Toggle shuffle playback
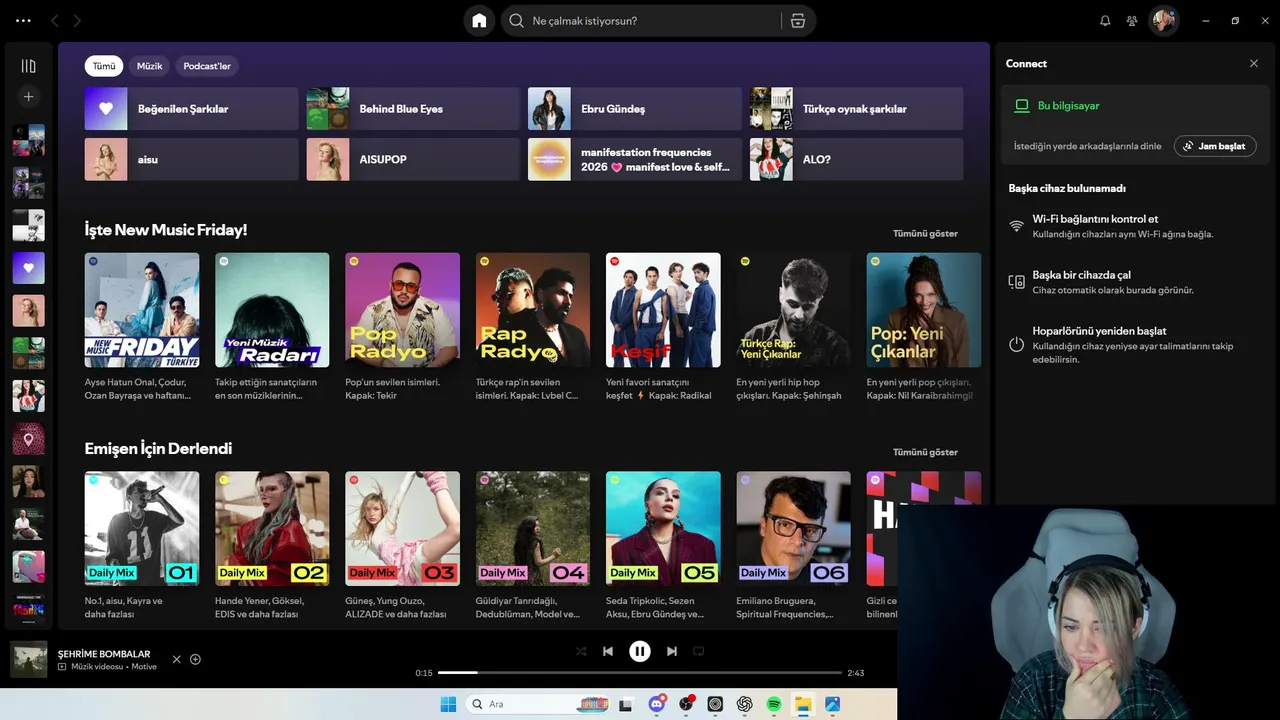 pyautogui.click(x=581, y=651)
